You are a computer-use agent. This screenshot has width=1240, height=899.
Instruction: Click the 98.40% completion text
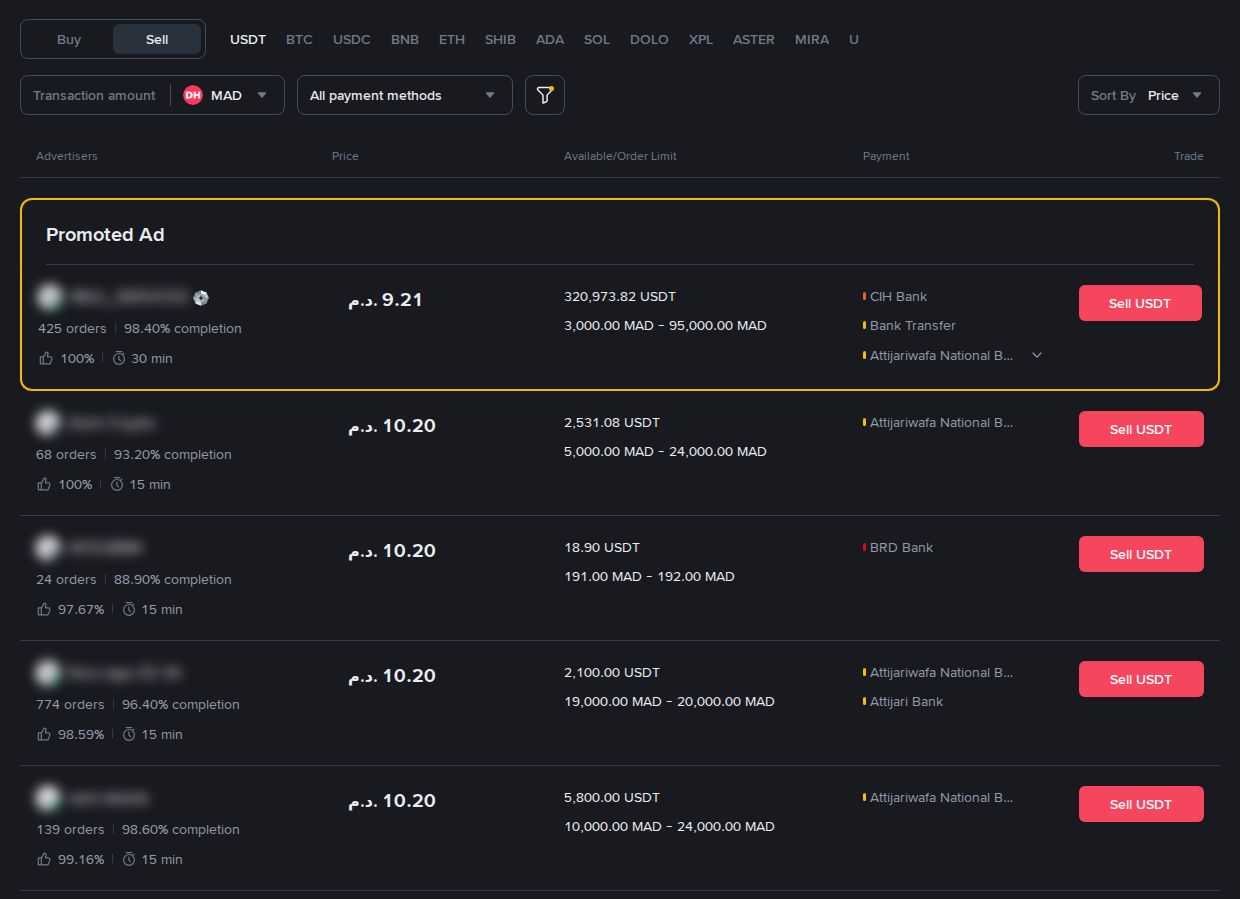(183, 328)
